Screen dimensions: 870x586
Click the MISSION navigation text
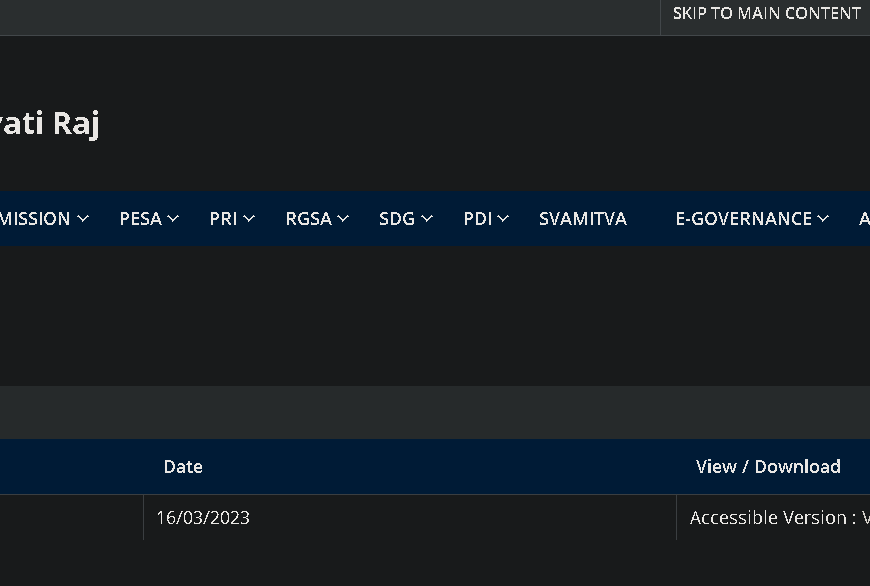coord(36,219)
